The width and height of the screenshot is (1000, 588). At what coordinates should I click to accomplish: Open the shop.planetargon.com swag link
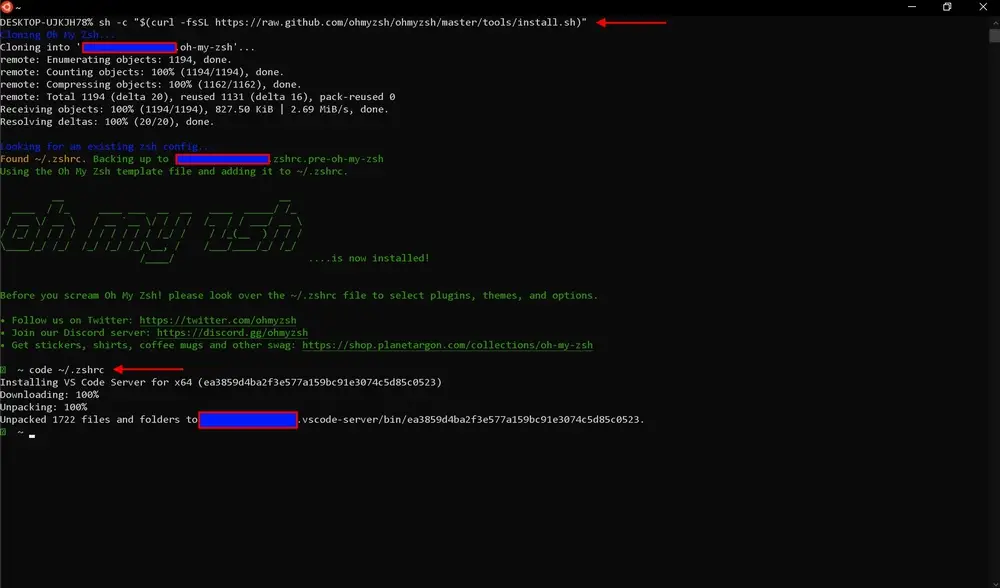[x=447, y=345]
